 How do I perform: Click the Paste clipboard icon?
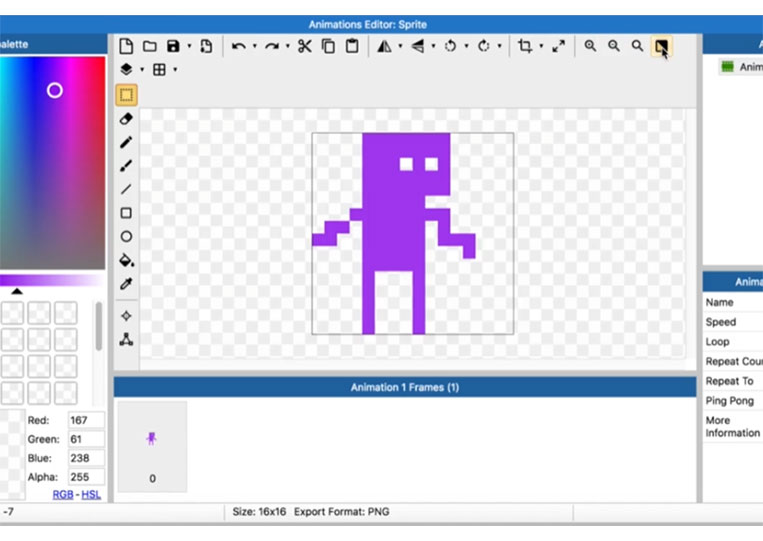(352, 46)
